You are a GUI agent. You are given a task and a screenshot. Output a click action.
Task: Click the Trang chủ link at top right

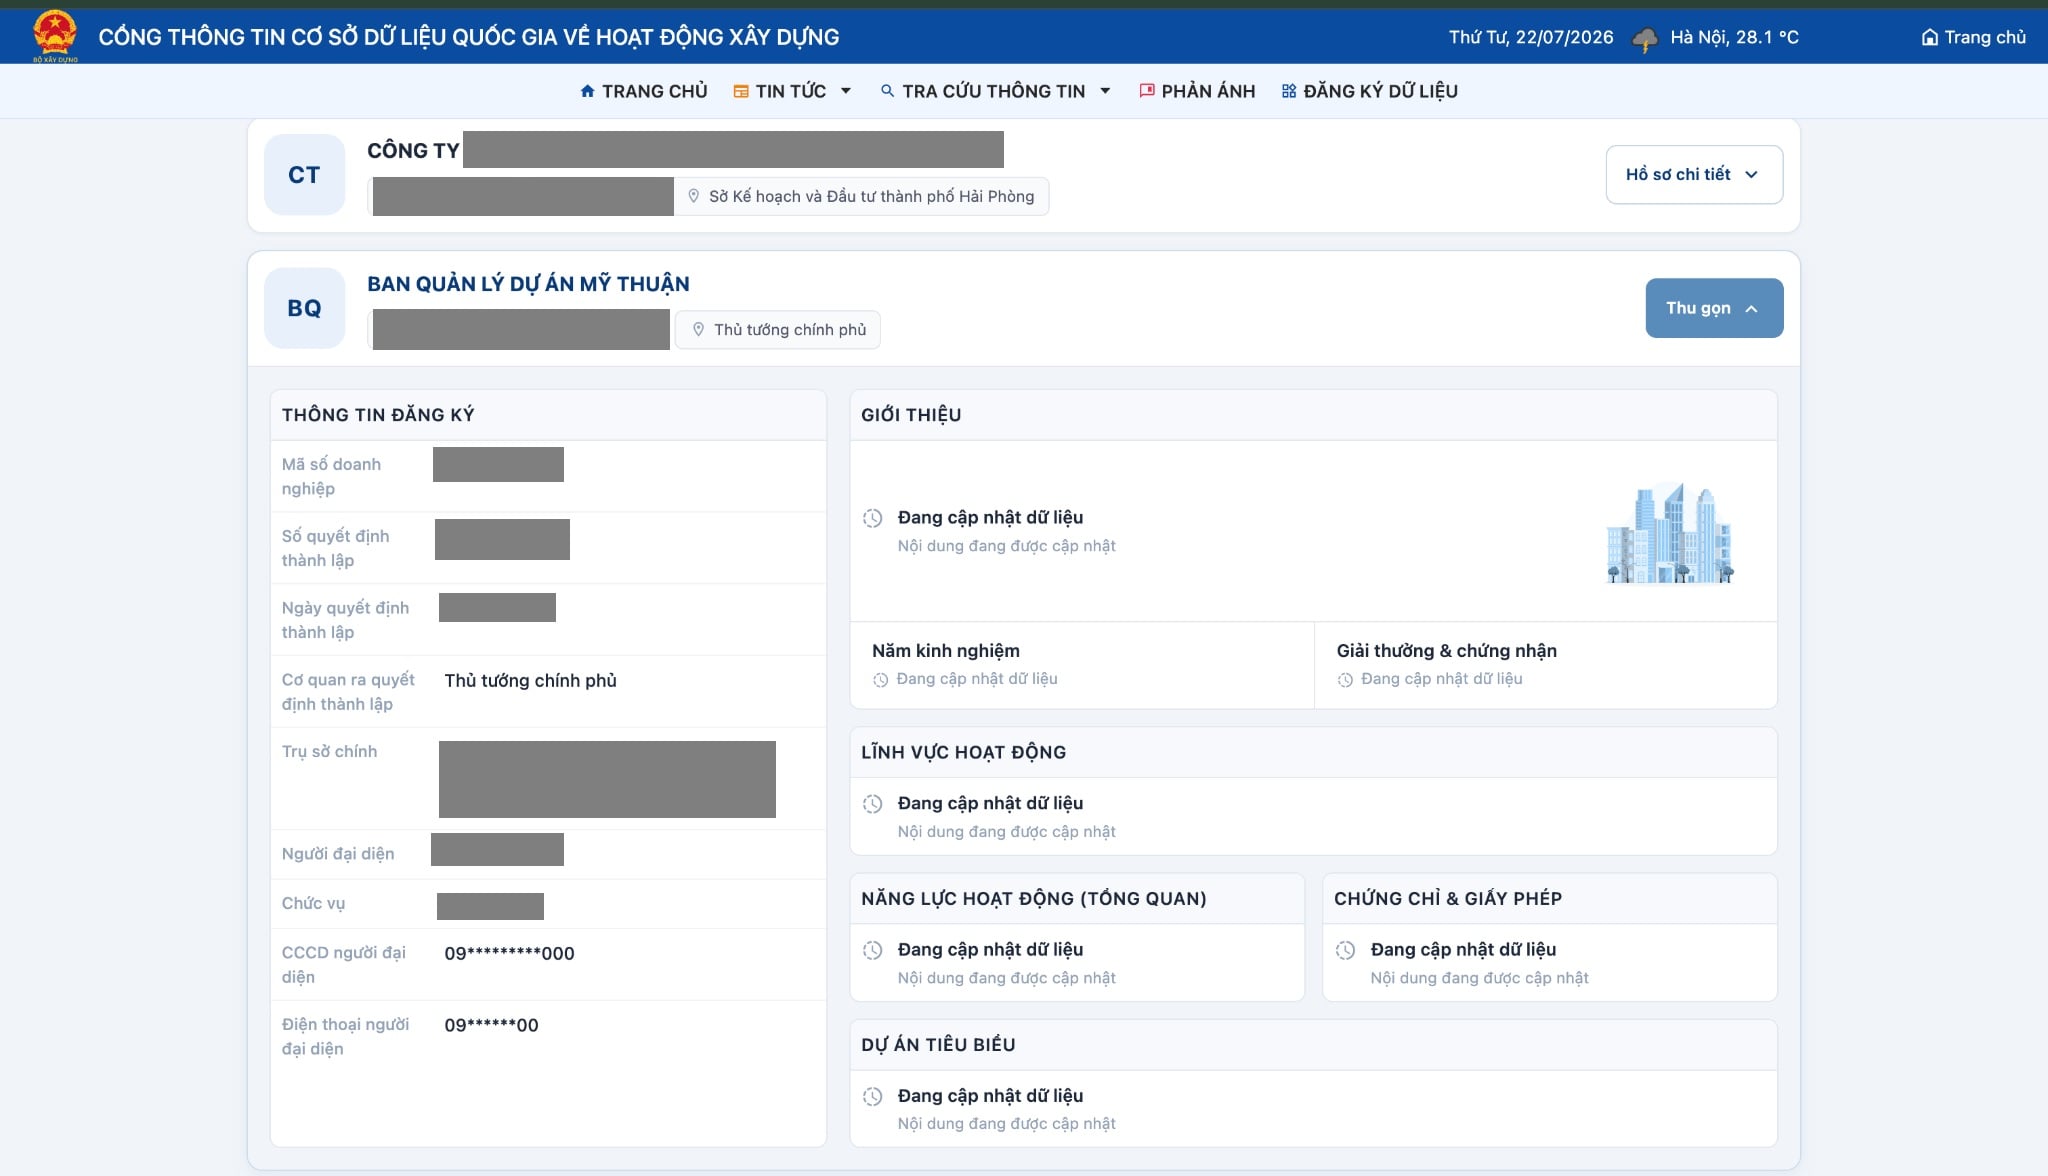tap(1974, 37)
